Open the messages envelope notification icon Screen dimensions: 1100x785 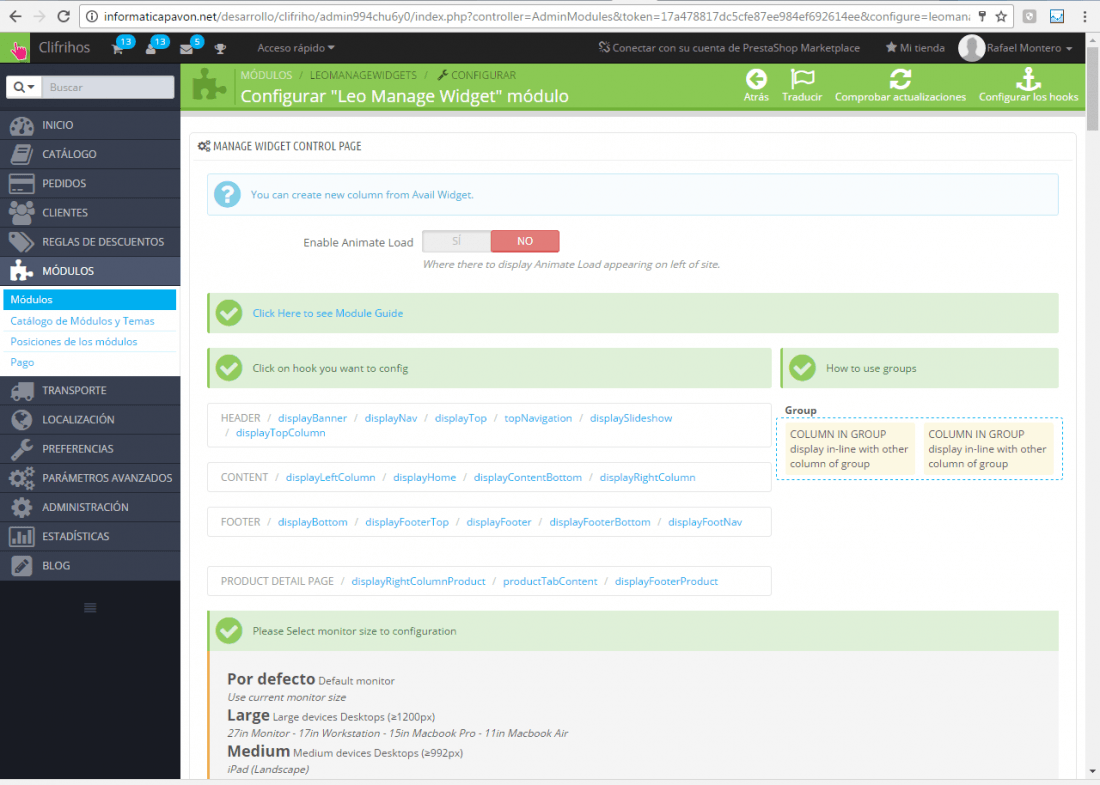(186, 48)
